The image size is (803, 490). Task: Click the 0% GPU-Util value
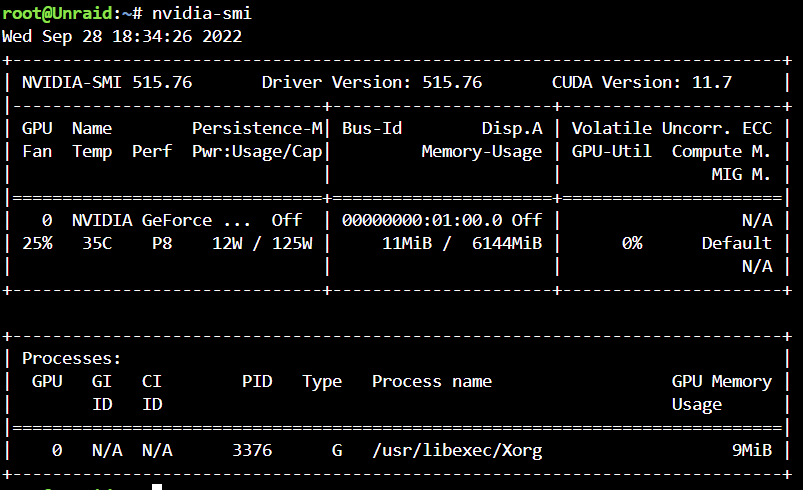click(x=632, y=243)
